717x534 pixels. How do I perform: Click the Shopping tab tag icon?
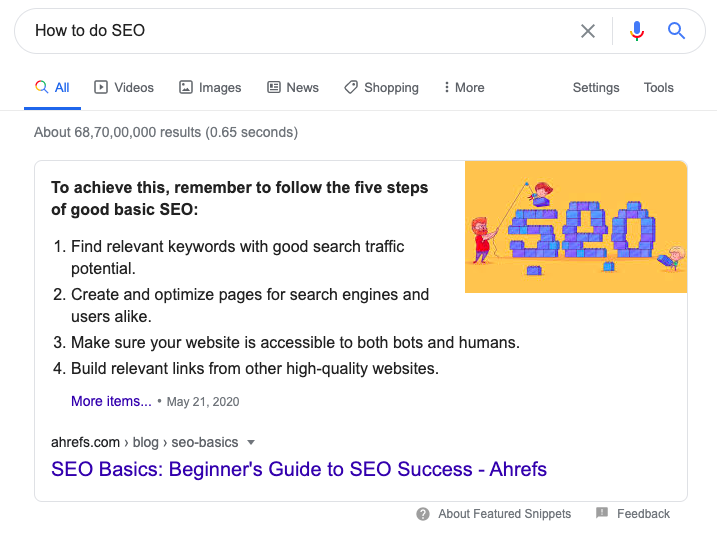click(351, 87)
